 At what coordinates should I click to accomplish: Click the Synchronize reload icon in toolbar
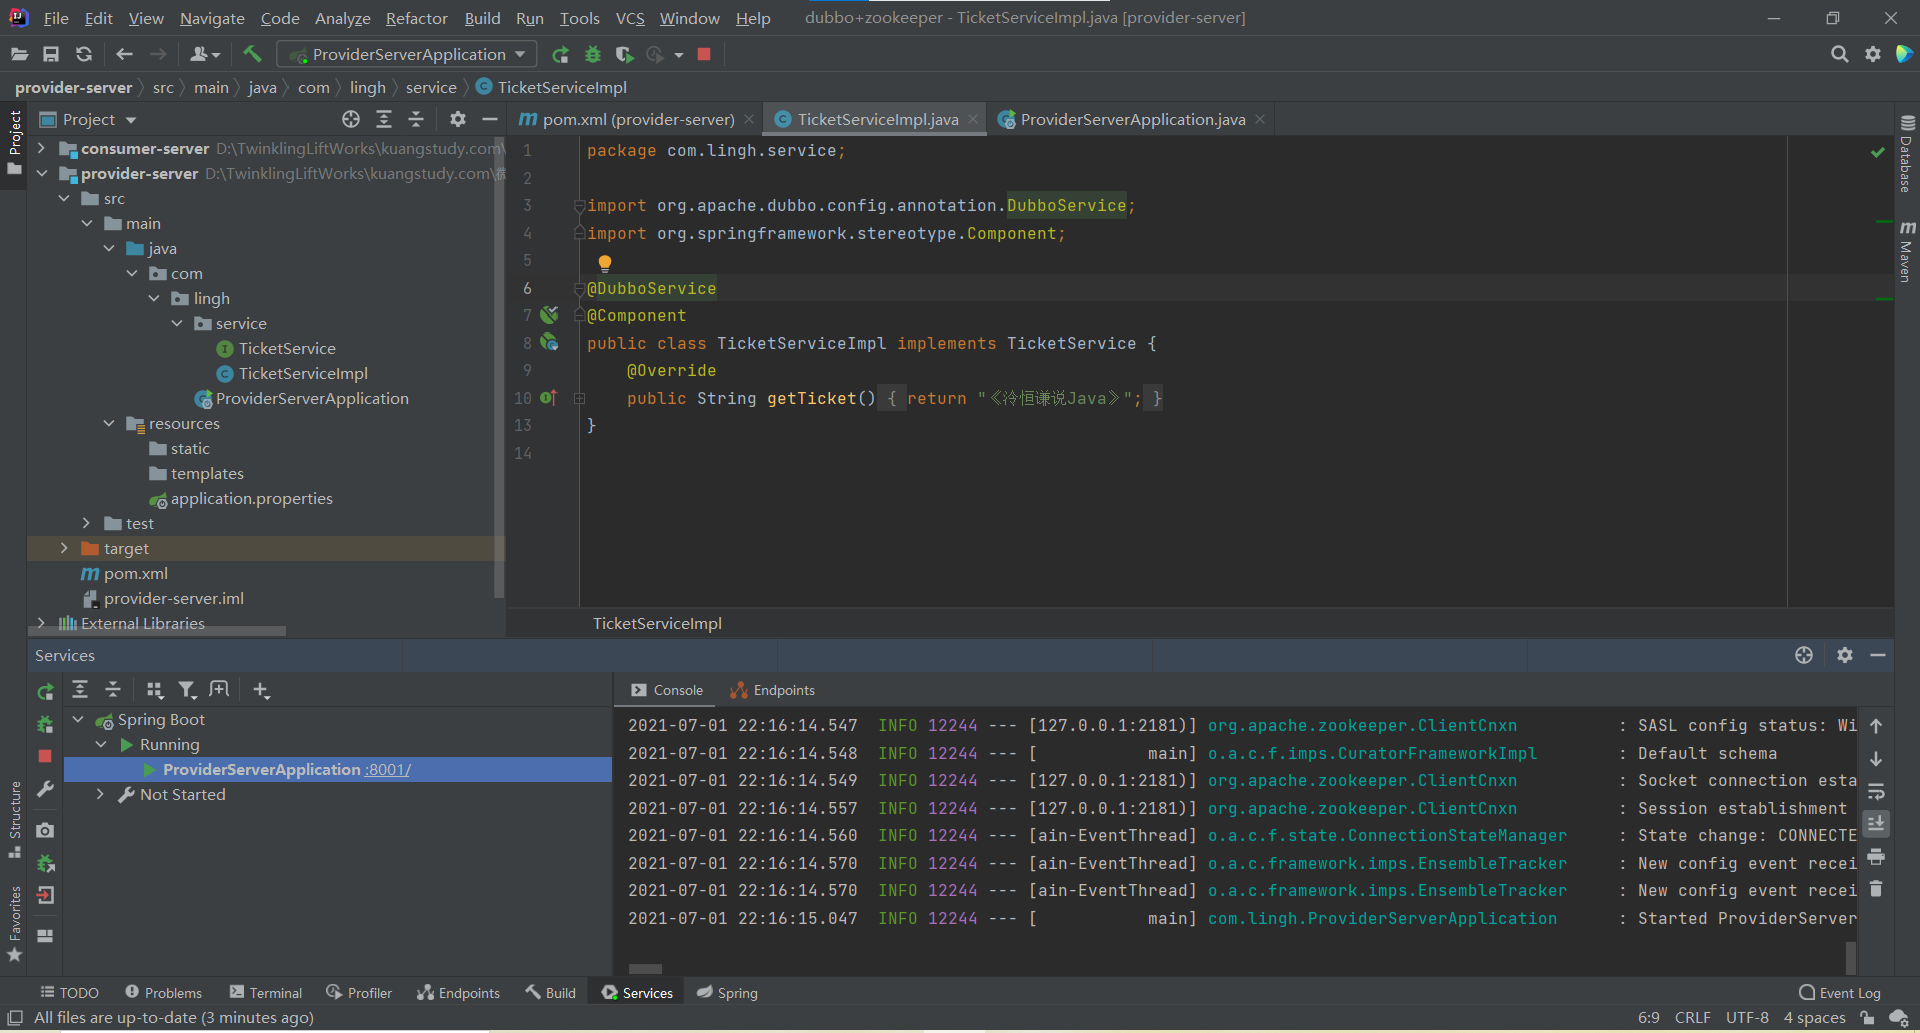point(84,54)
